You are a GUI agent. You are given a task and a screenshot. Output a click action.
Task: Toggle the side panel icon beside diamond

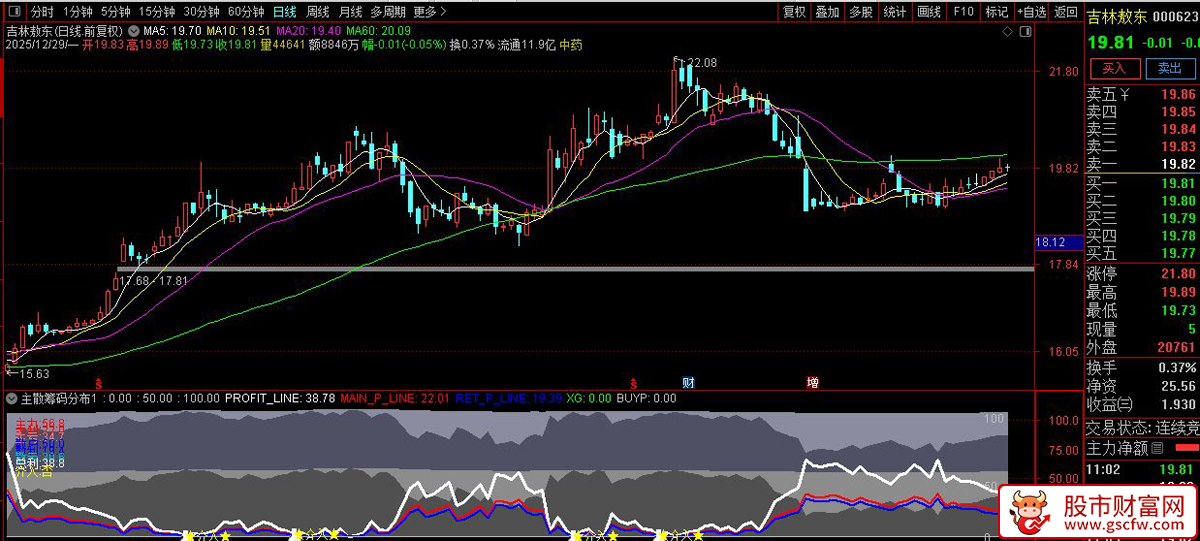1025,32
